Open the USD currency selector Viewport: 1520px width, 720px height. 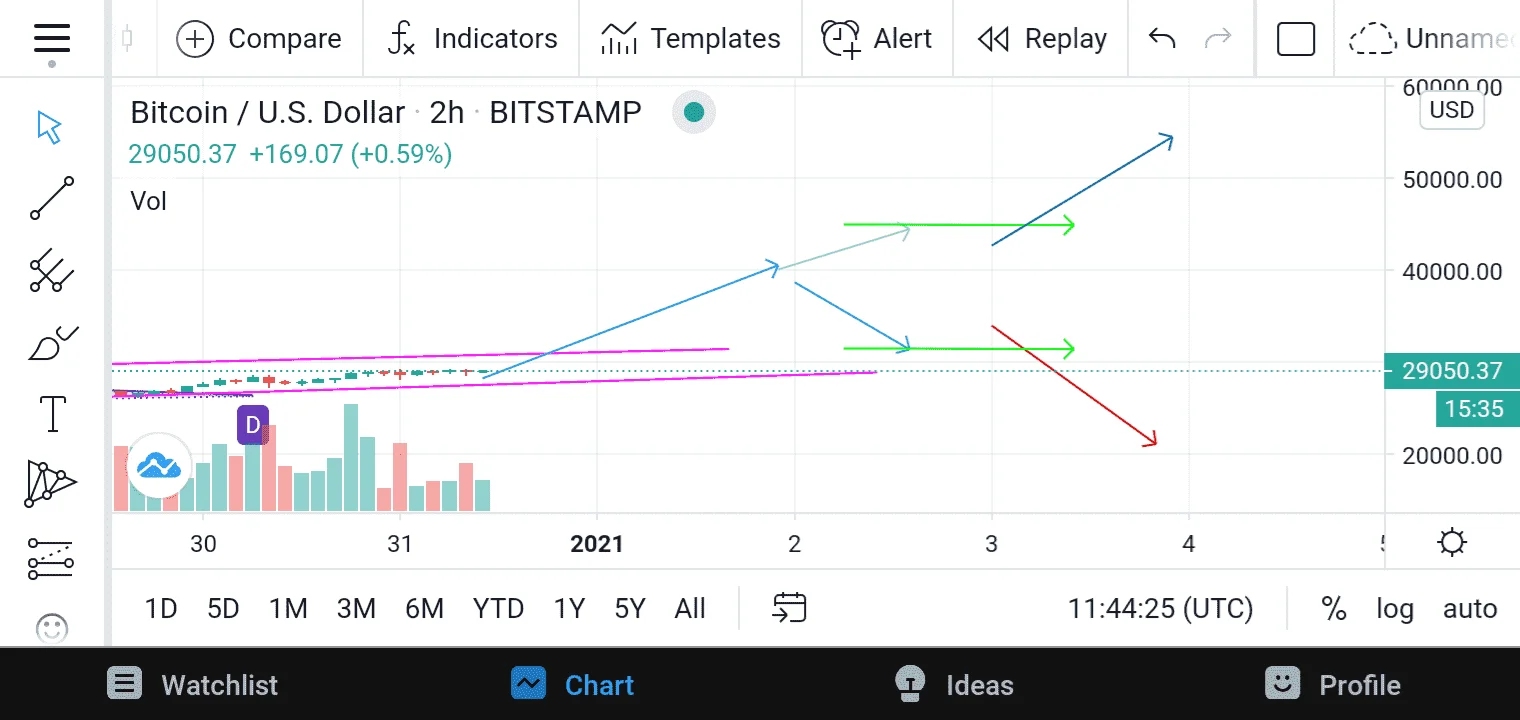coord(1451,109)
